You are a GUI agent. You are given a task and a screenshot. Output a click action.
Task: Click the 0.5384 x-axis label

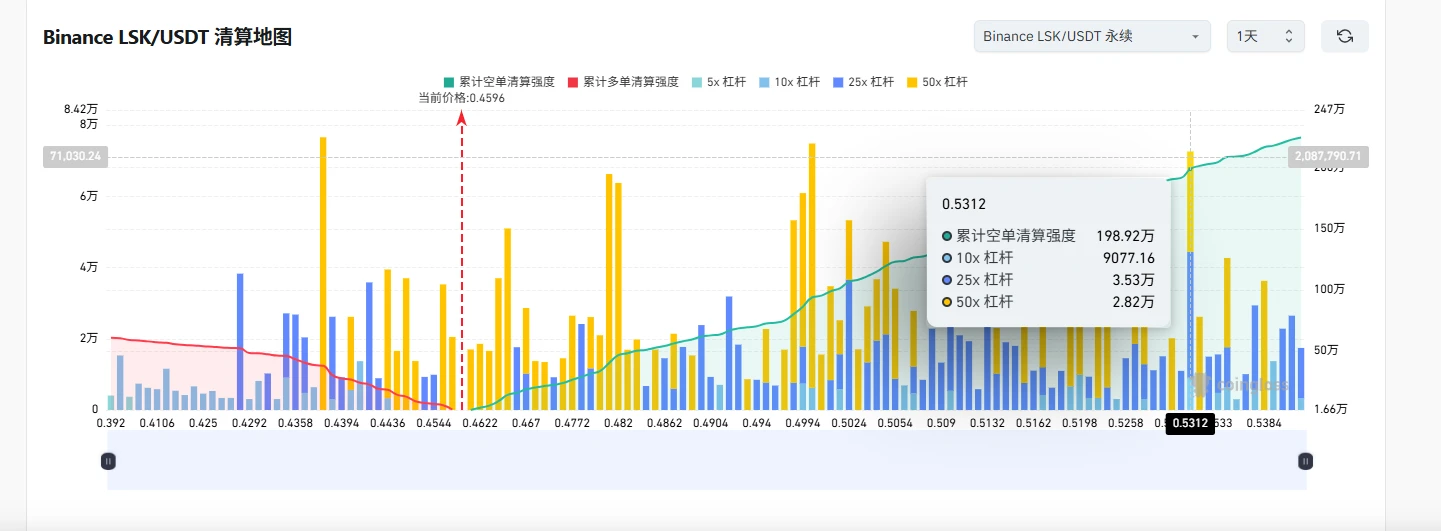click(x=1265, y=423)
